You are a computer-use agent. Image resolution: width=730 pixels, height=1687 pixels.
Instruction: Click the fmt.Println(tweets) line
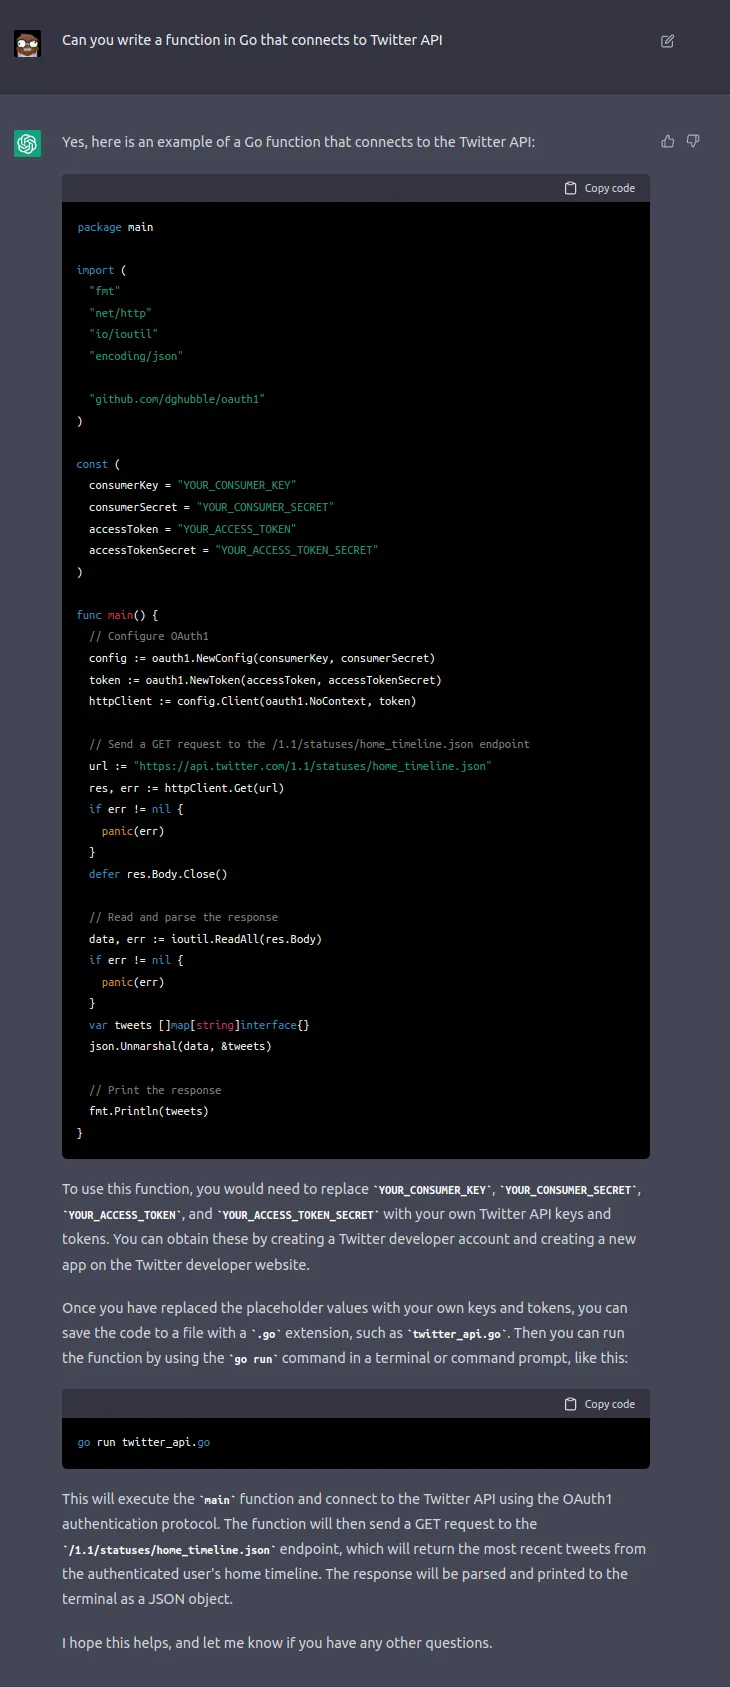(149, 1111)
